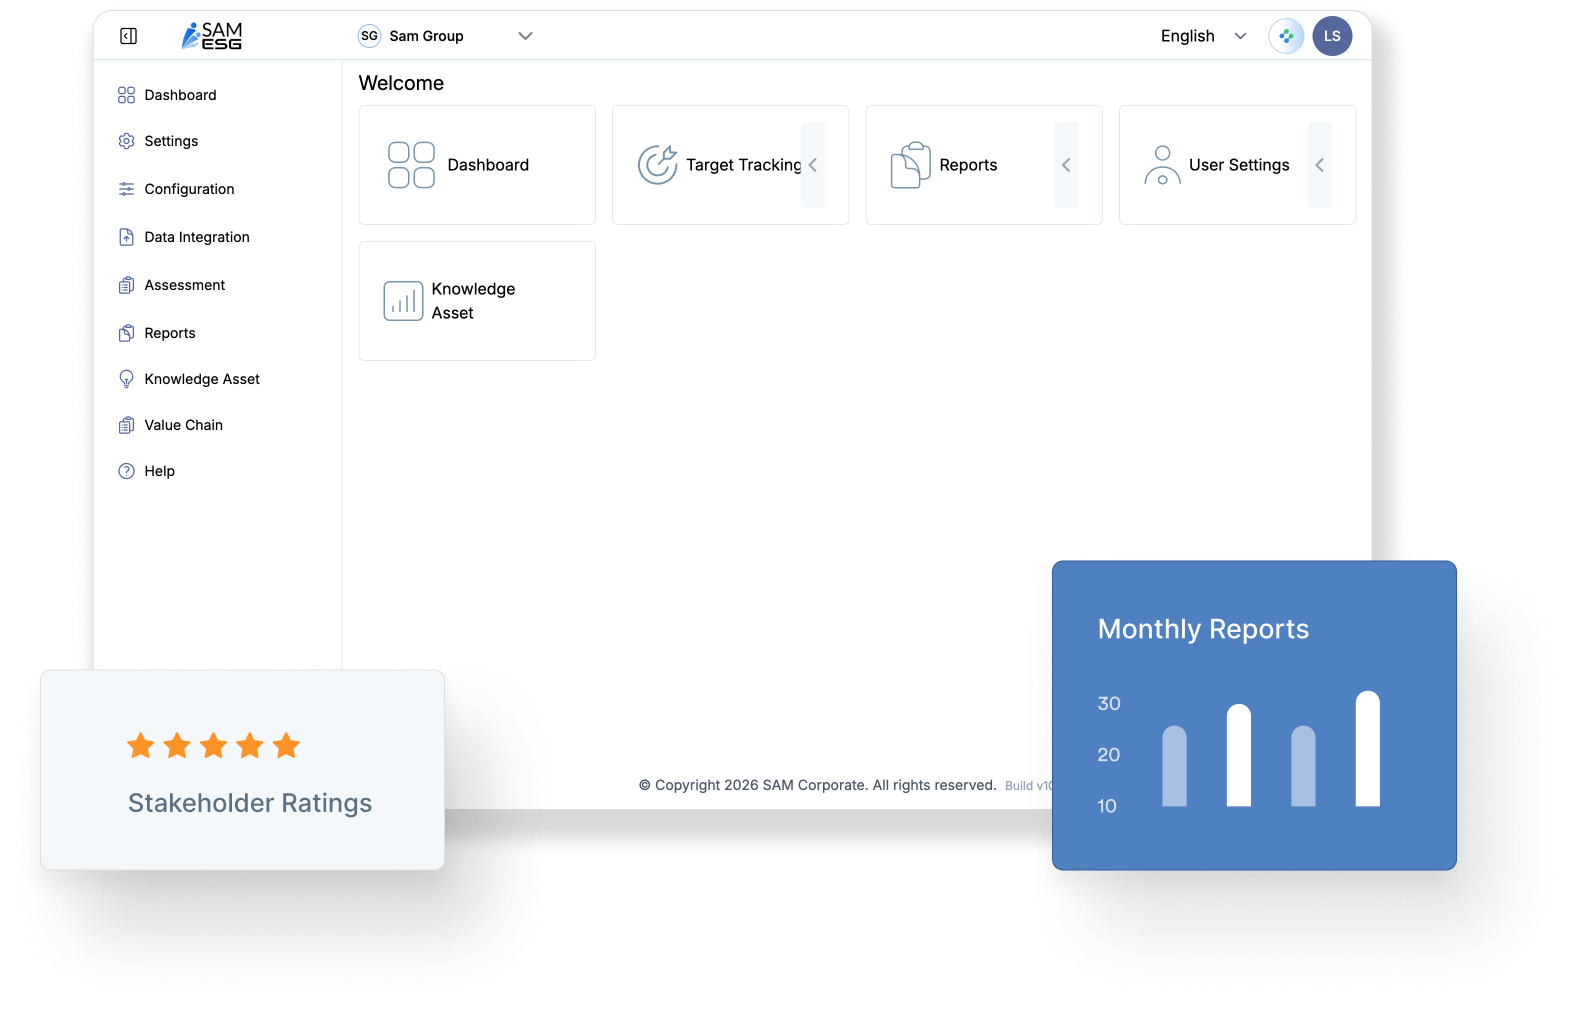Click the SAM ESG logo
Image resolution: width=1577 pixels, height=1011 pixels.
212,36
